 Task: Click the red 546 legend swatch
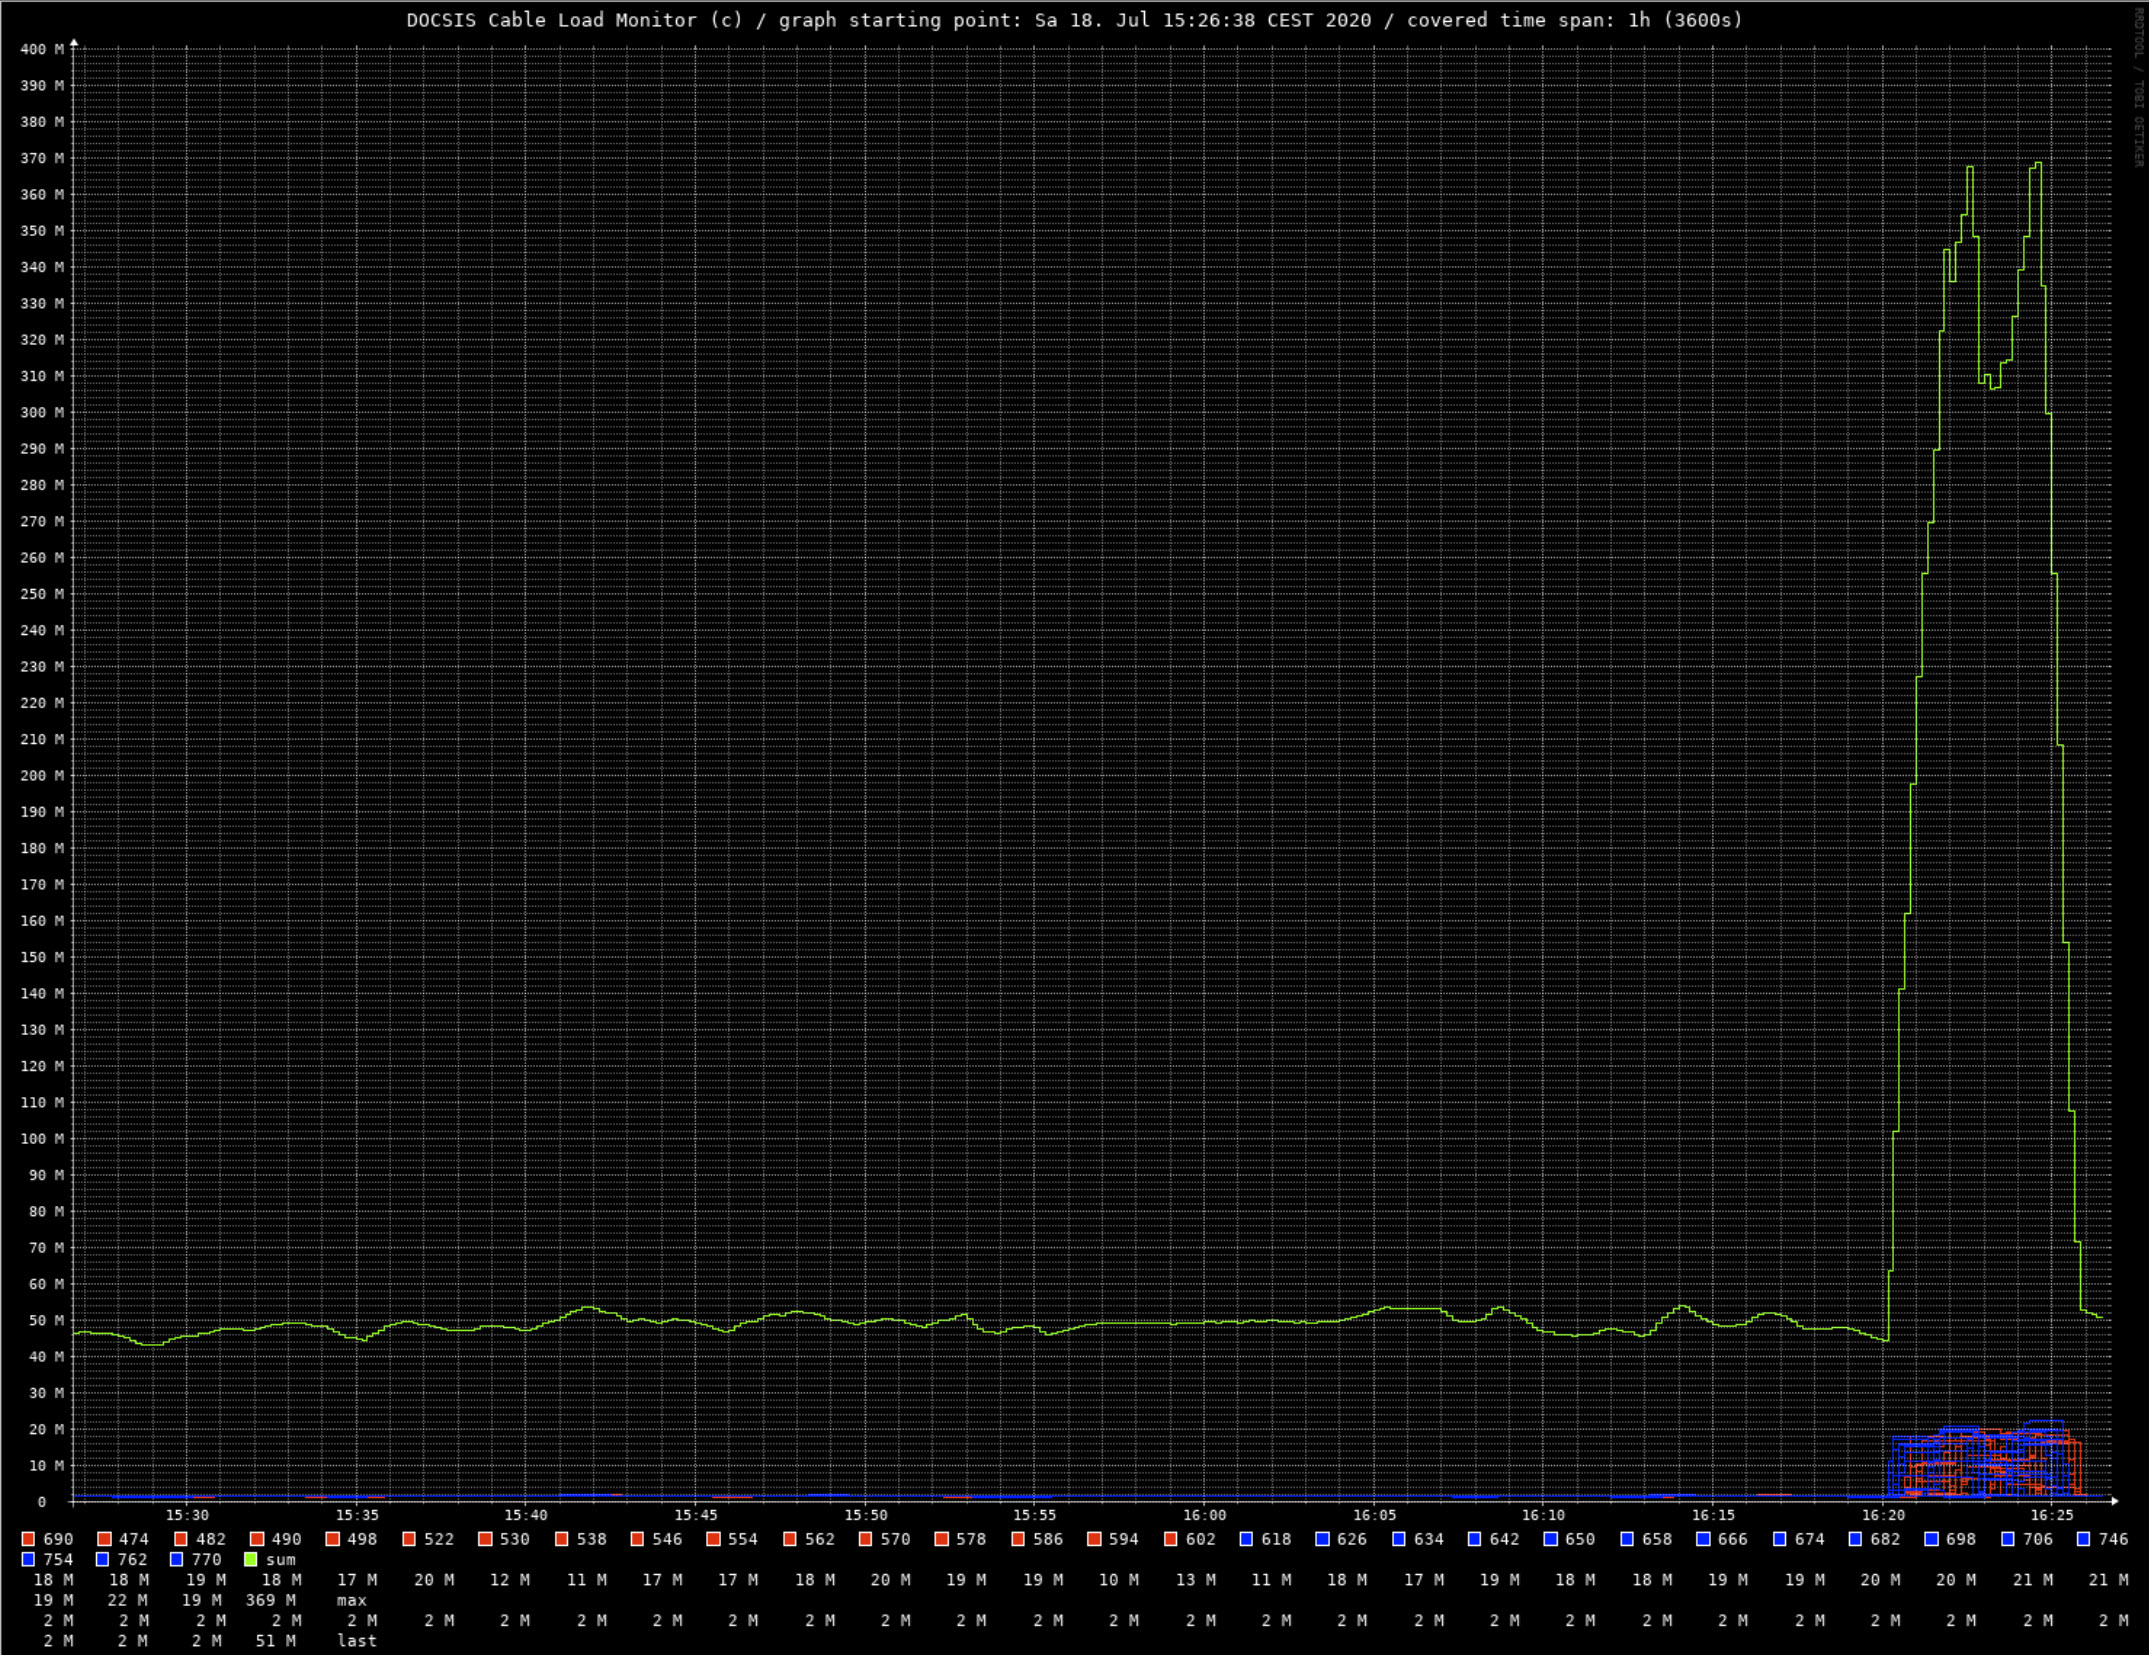pyautogui.click(x=637, y=1539)
